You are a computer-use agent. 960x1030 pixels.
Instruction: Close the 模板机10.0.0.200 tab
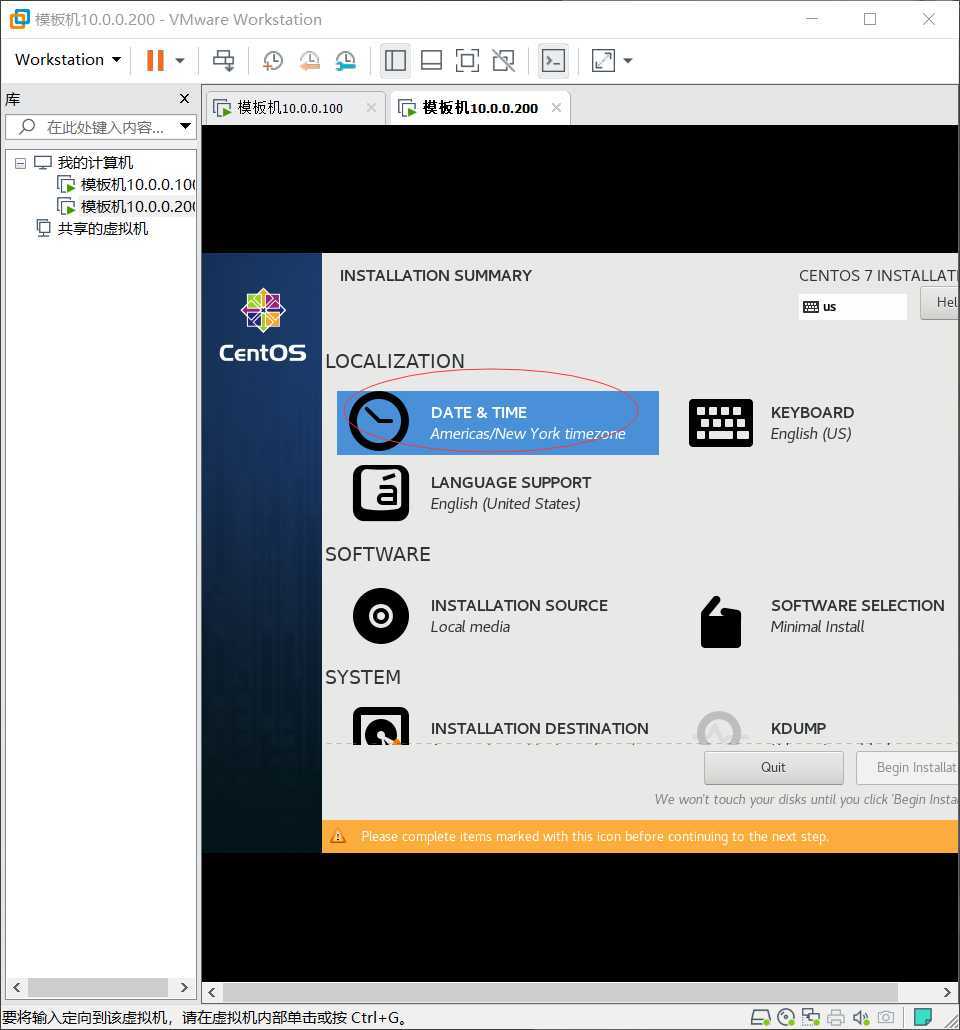(x=557, y=107)
